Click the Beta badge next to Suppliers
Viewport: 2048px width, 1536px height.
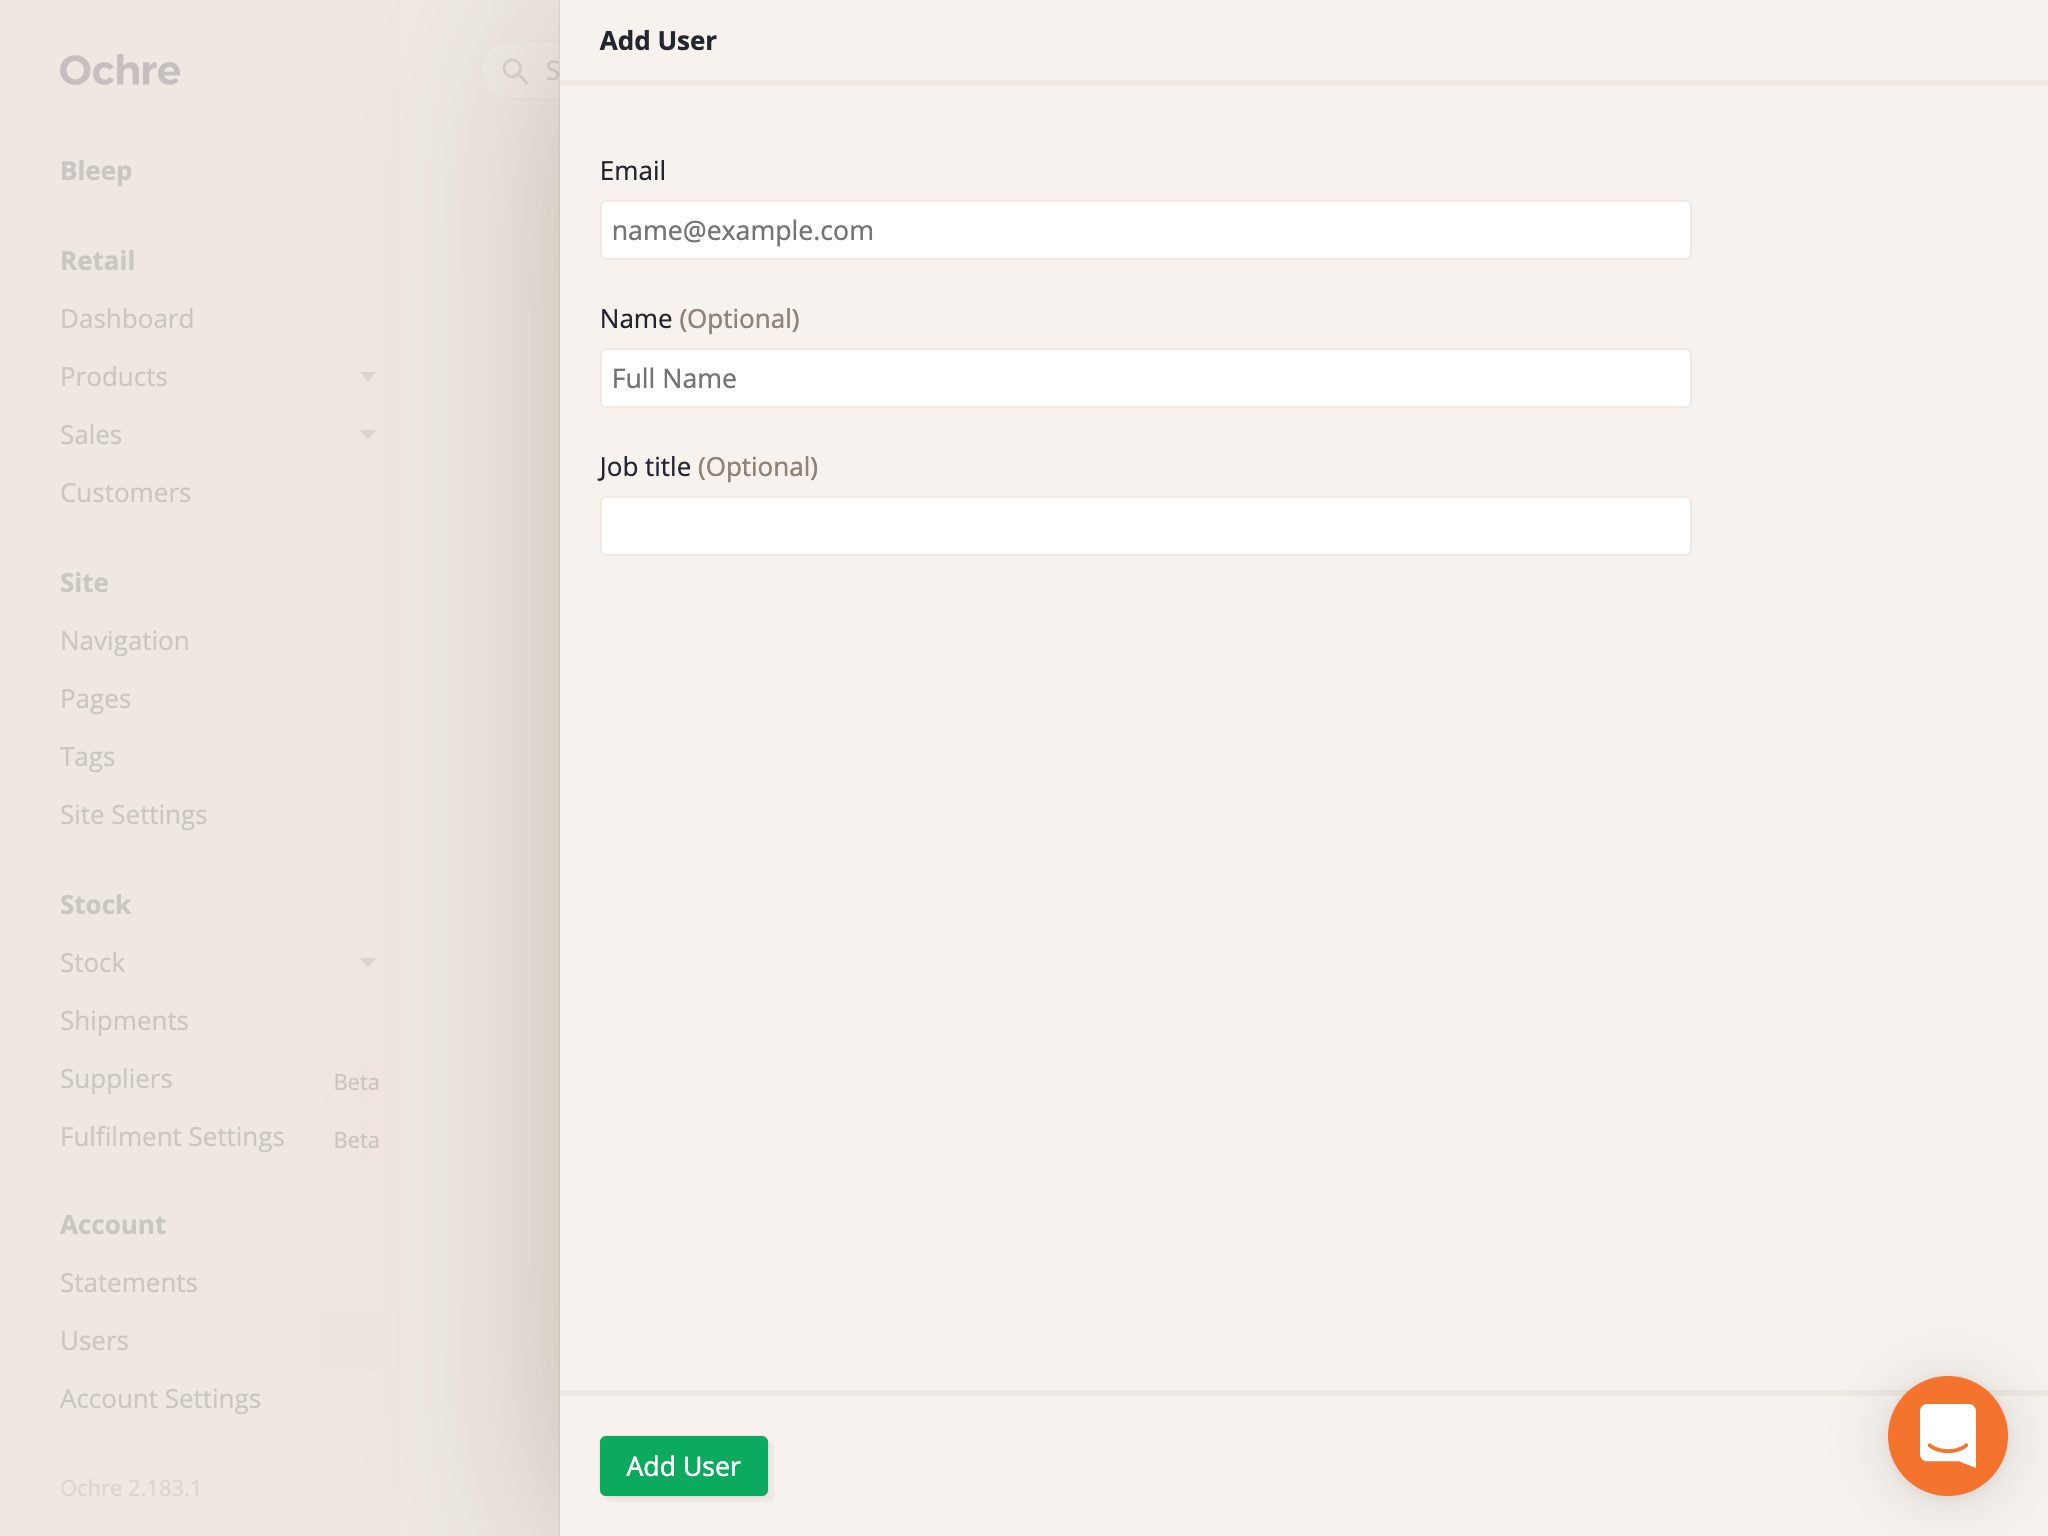pyautogui.click(x=357, y=1082)
